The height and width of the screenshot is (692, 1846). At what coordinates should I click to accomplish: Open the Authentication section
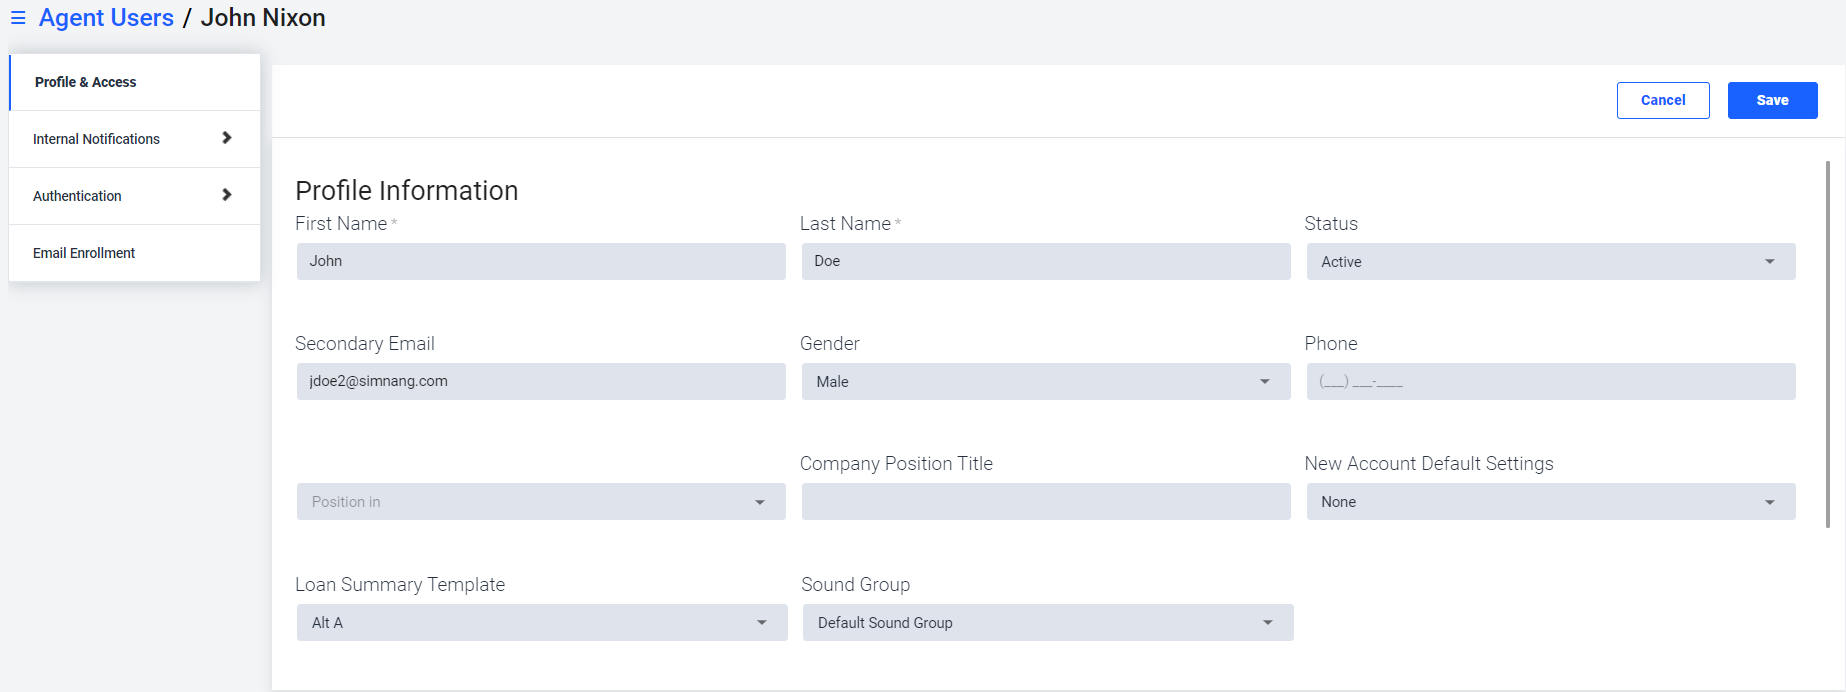coord(134,196)
